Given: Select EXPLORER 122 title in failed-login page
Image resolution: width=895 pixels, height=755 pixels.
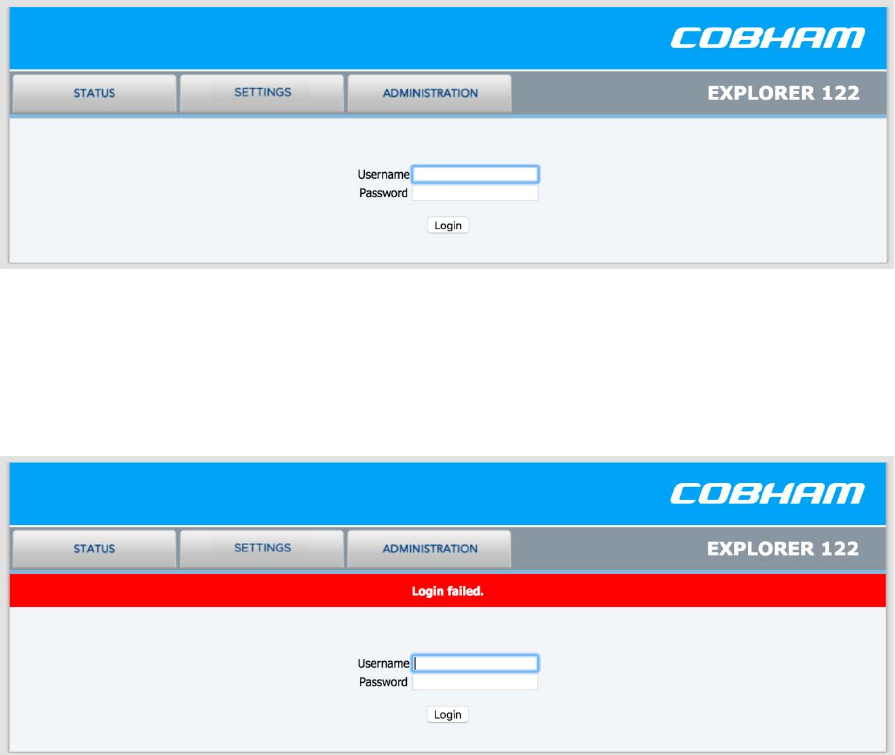Looking at the screenshot, I should click(783, 548).
